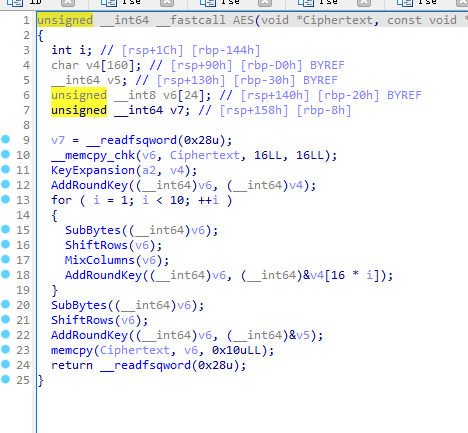
Task: Click line number 14 in gutter
Action: [x=23, y=215]
